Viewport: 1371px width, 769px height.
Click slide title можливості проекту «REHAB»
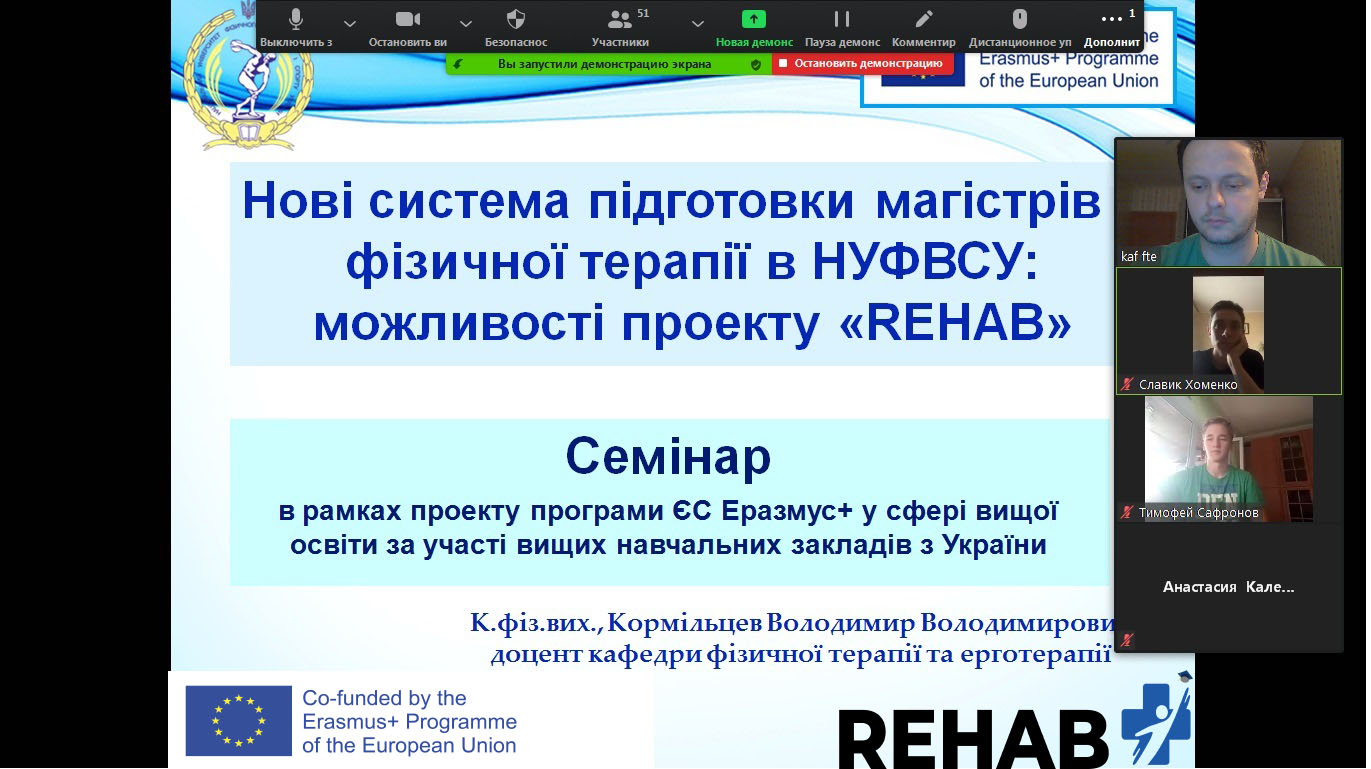coord(692,325)
